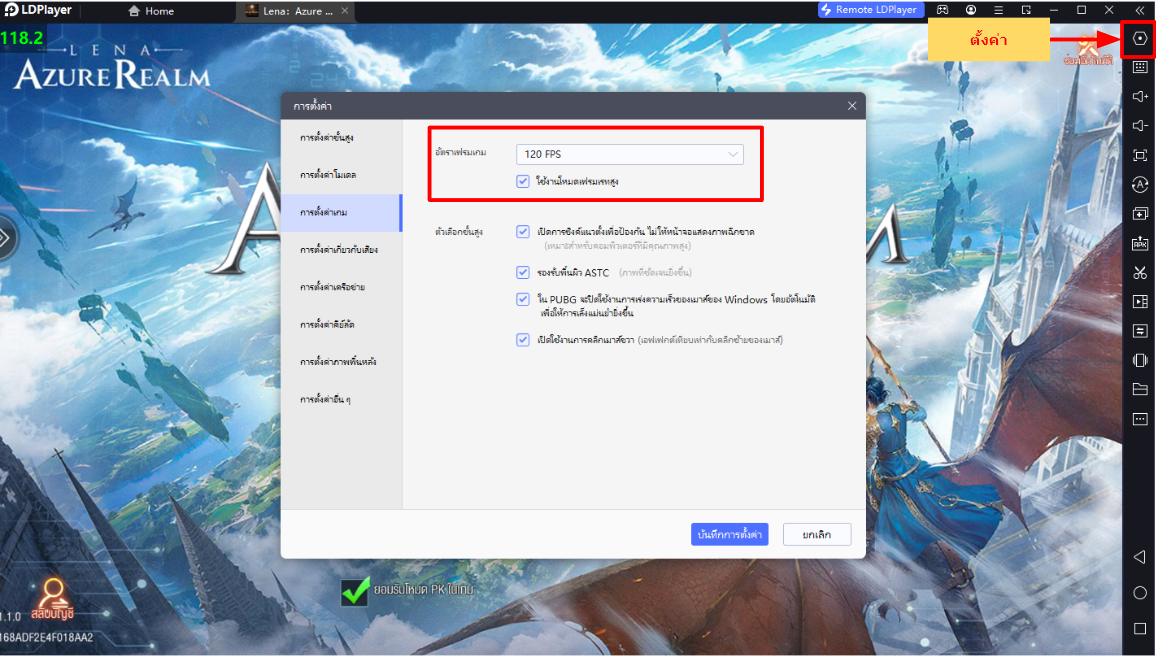Toggle high frame rate mode checkbox

click(523, 181)
